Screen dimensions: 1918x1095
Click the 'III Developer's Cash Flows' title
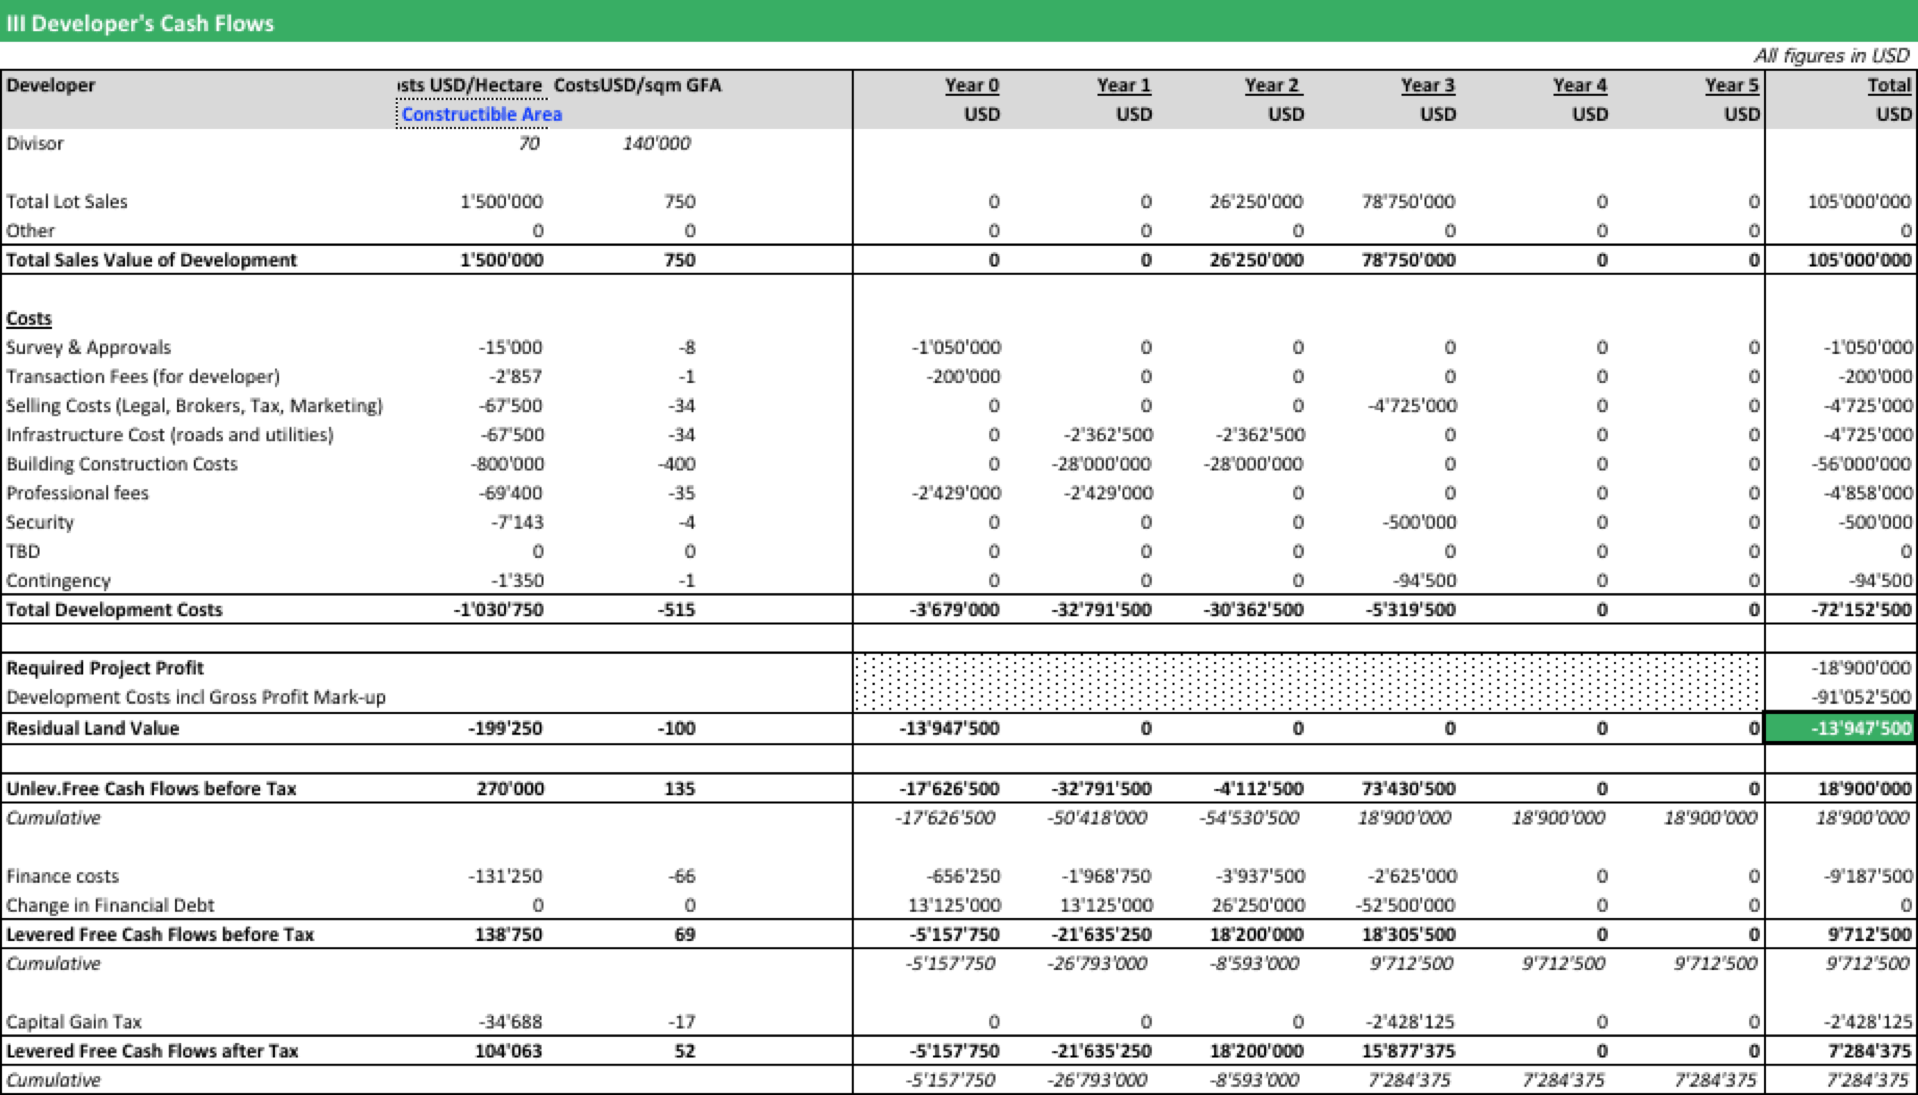pyautogui.click(x=140, y=23)
